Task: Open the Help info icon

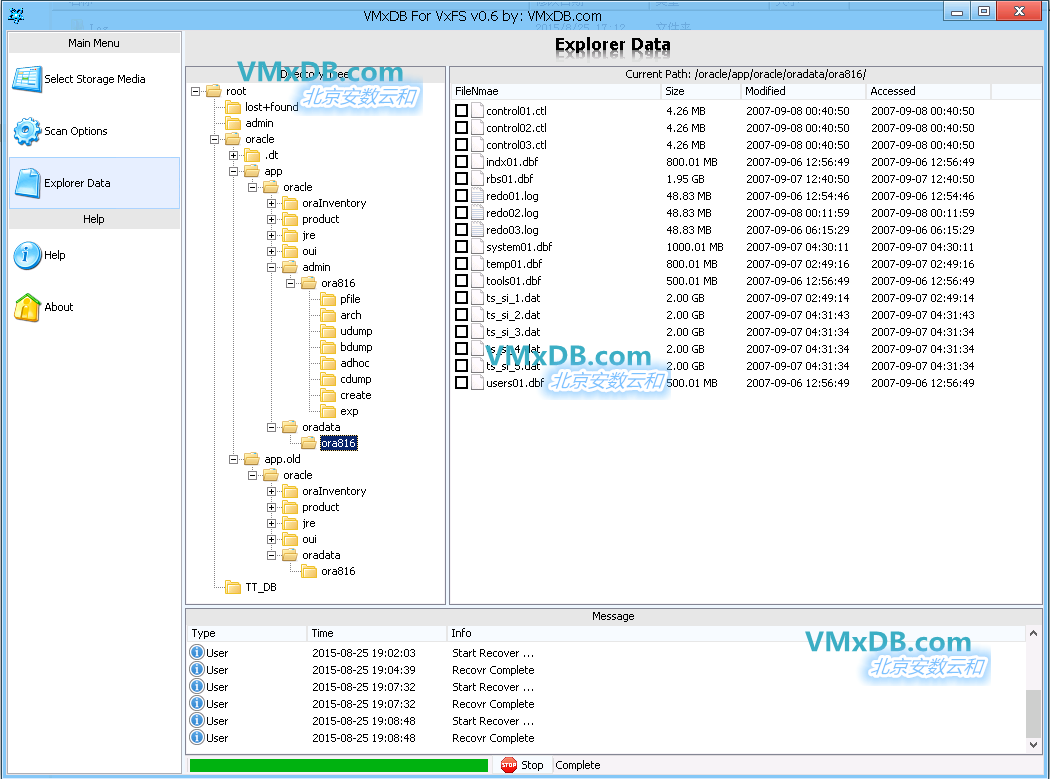Action: point(27,255)
